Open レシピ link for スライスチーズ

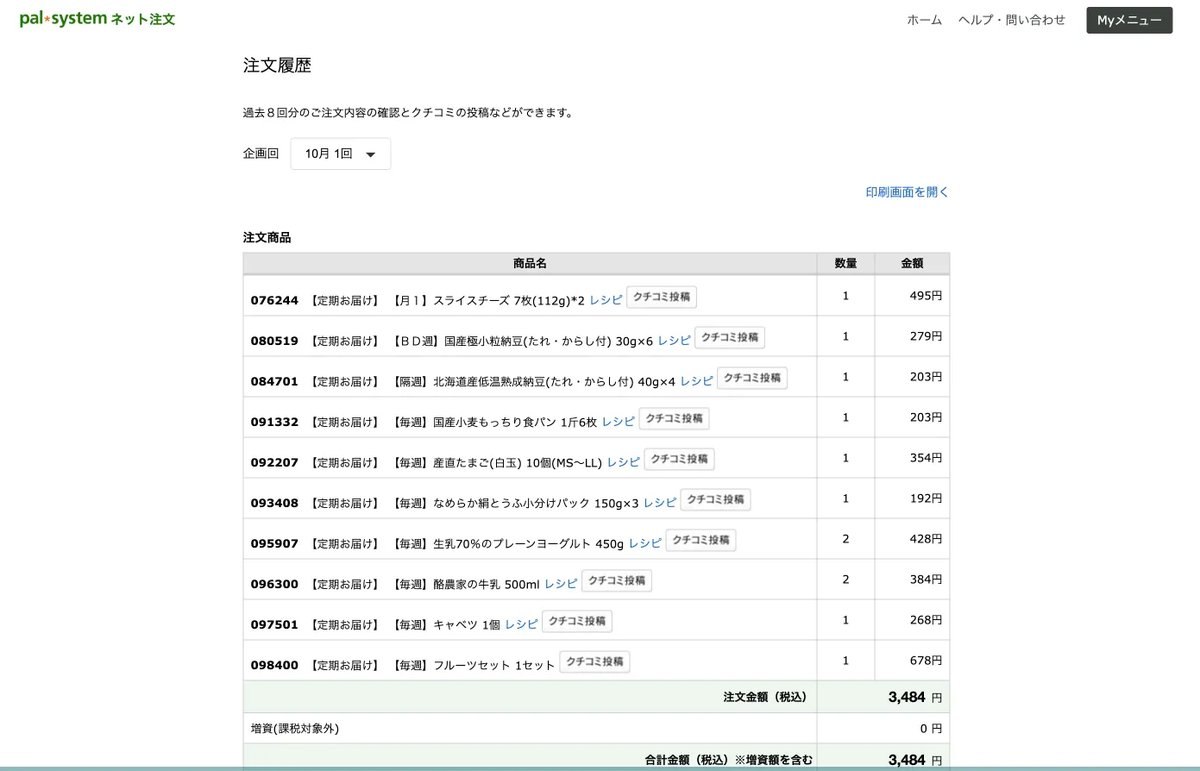tap(605, 299)
